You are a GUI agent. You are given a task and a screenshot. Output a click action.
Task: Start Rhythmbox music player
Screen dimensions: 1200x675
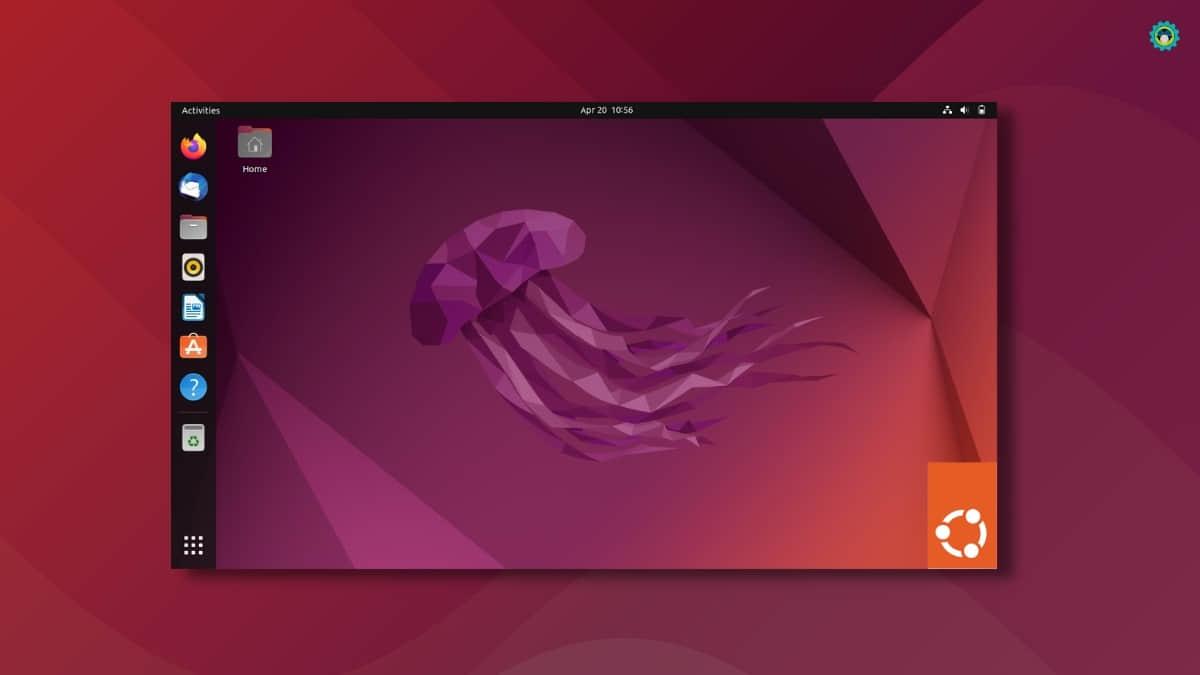point(193,267)
